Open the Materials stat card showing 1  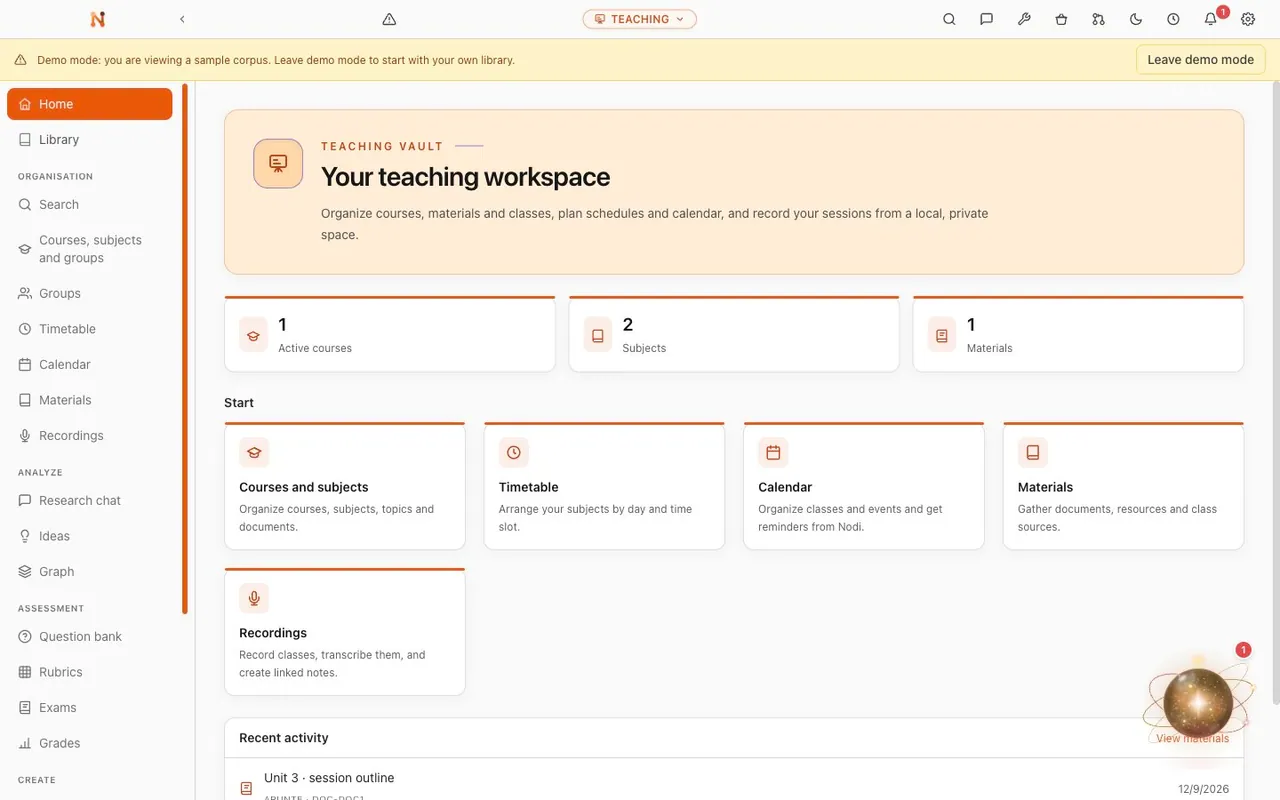click(x=1078, y=334)
